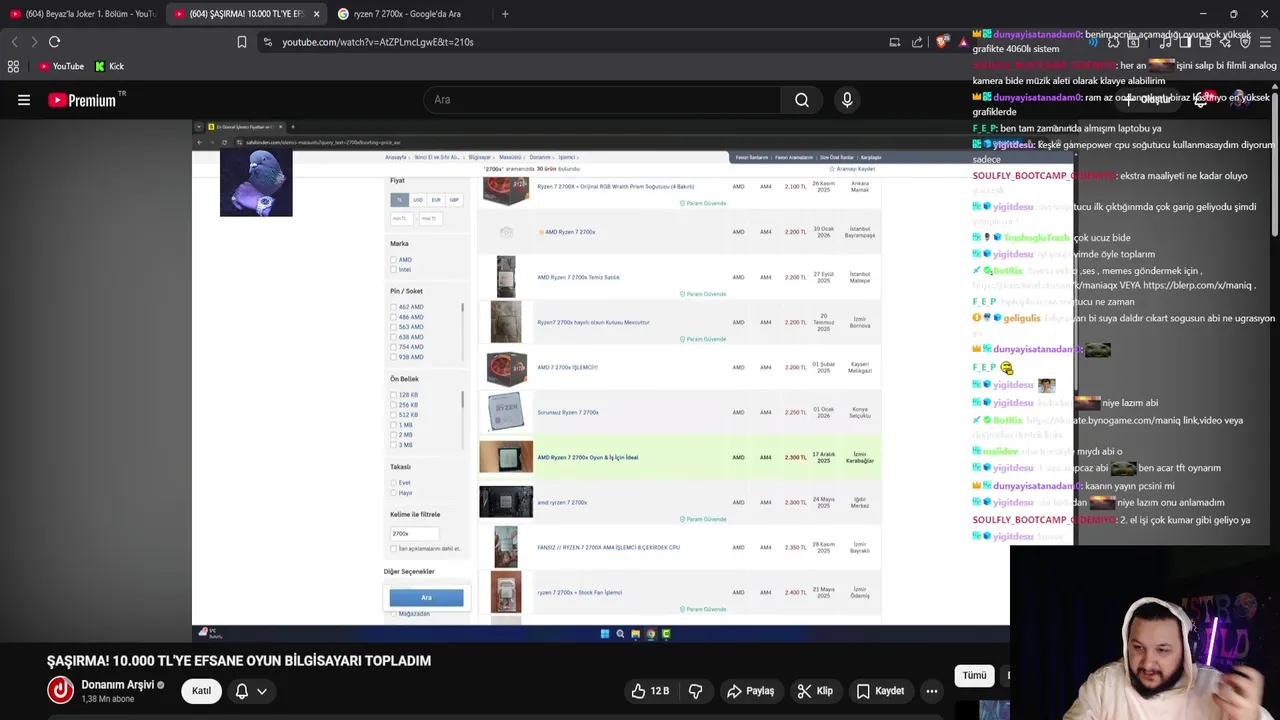Select the Evet option under Takaslı
The height and width of the screenshot is (720, 1280).
pos(393,483)
